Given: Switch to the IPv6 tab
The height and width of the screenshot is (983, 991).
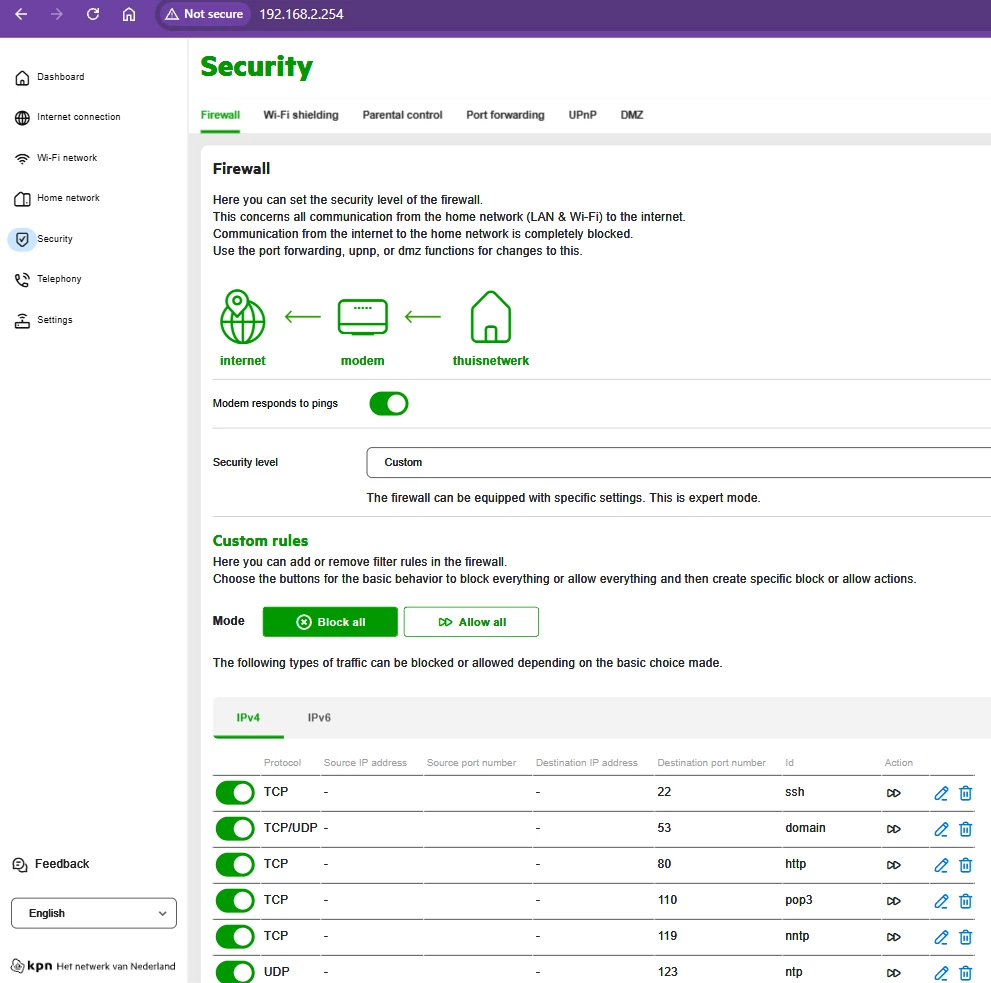Looking at the screenshot, I should (319, 718).
